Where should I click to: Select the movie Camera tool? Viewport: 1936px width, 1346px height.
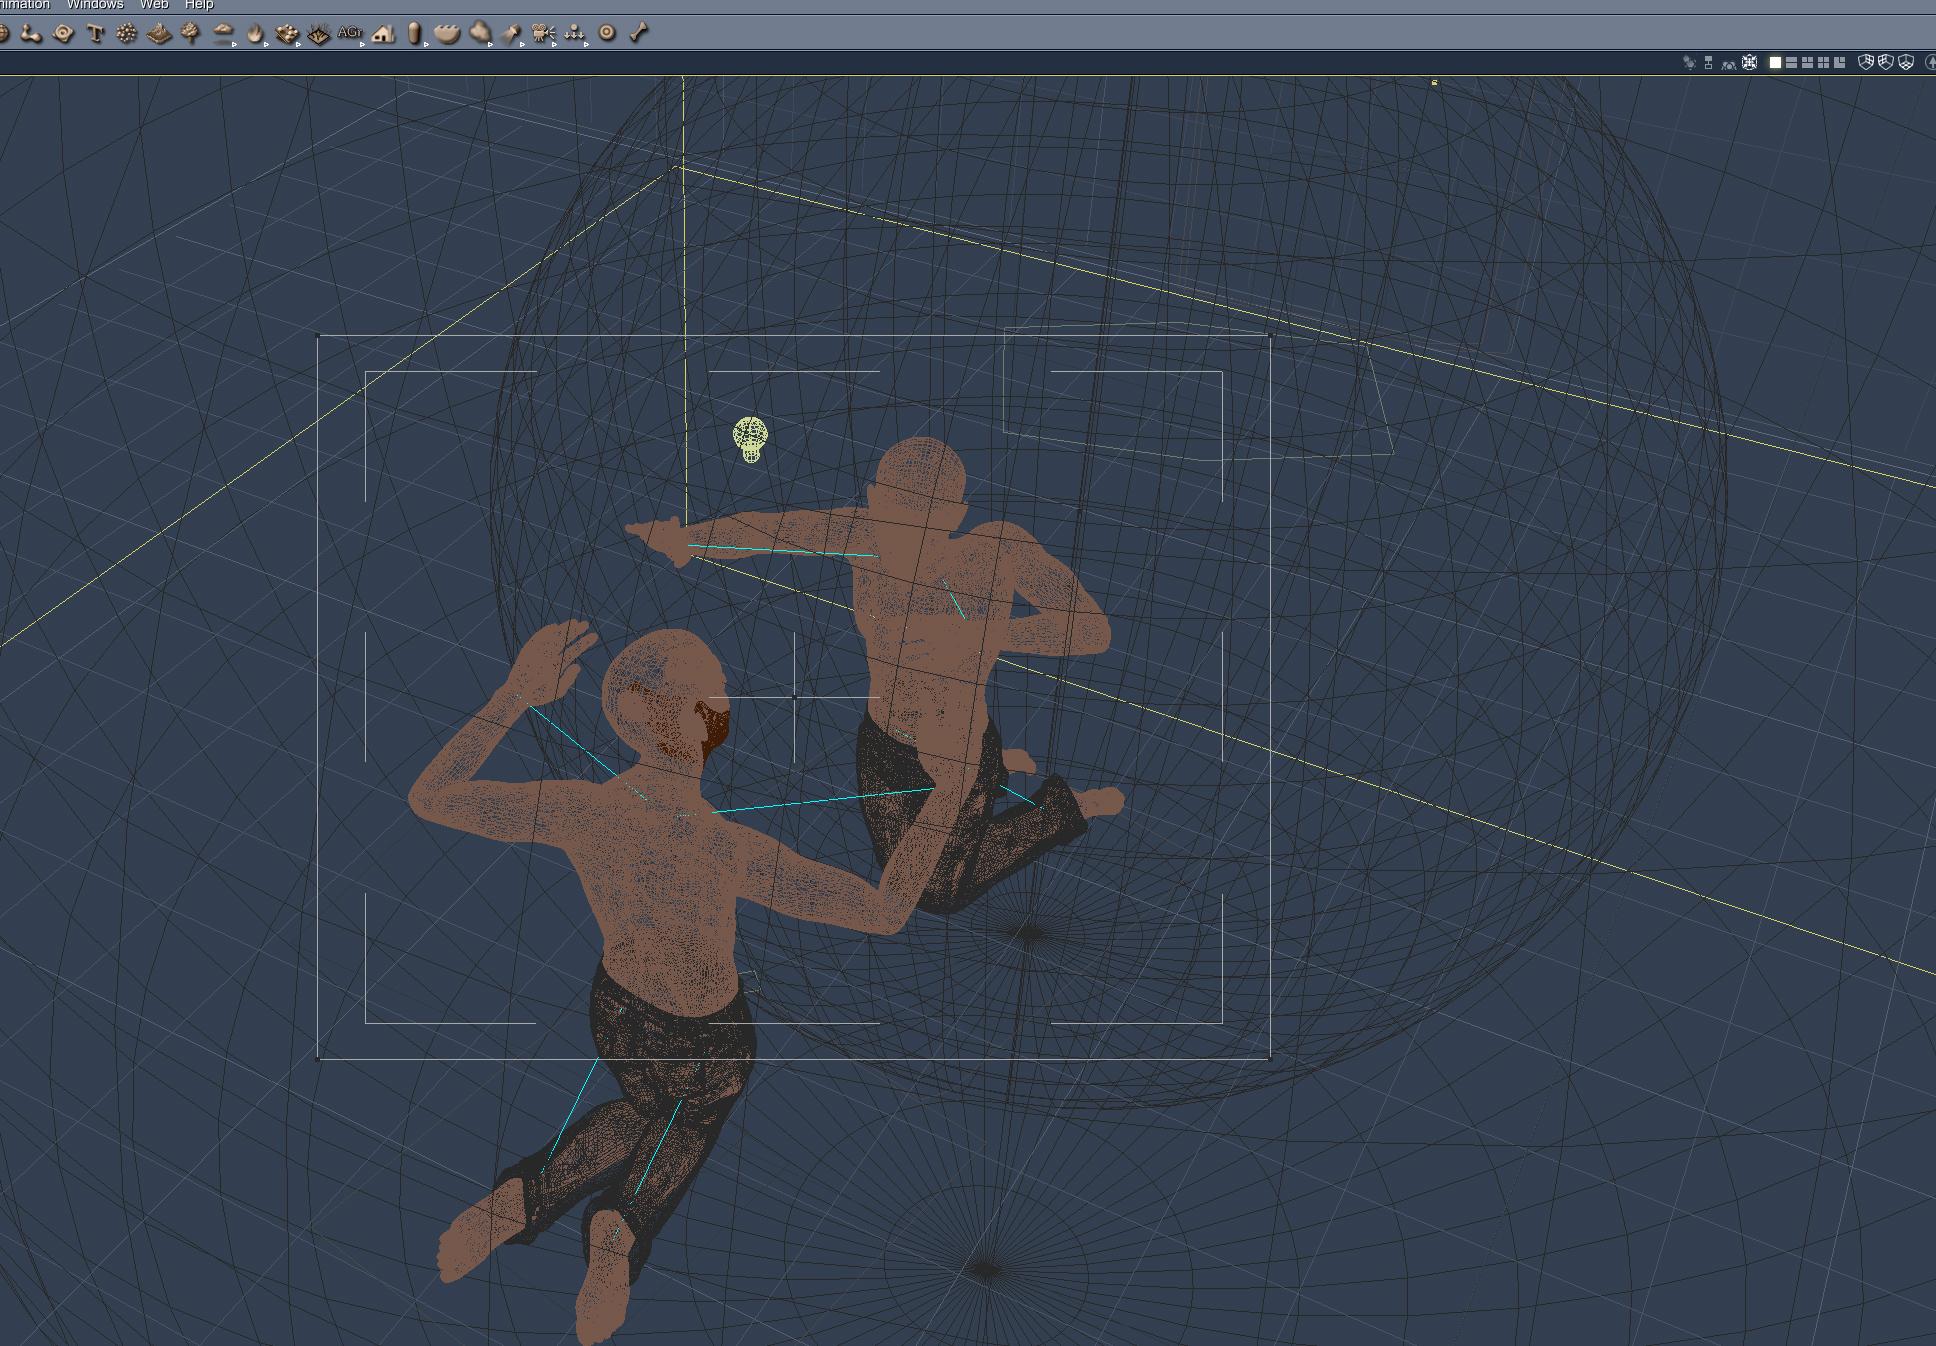click(542, 33)
